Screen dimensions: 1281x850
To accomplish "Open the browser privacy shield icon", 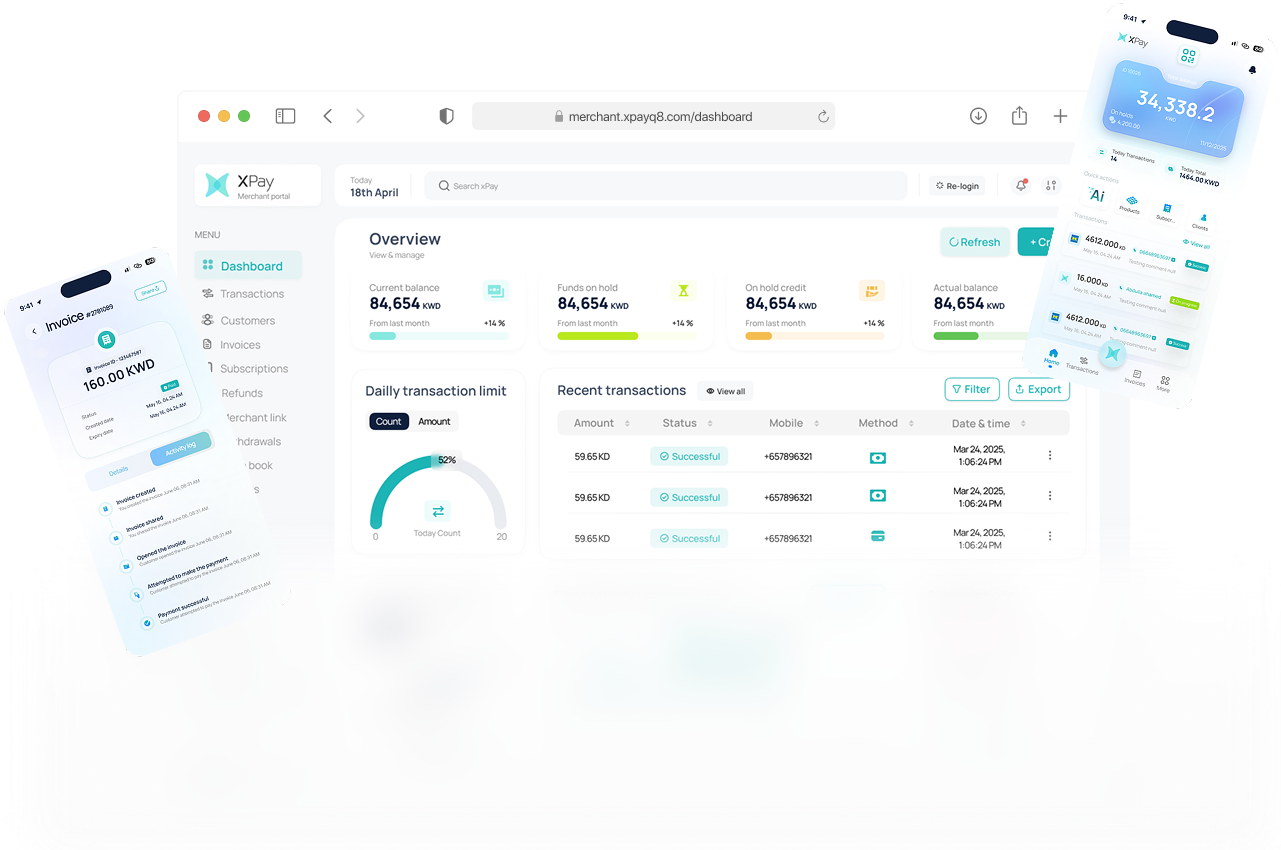I will [446, 116].
